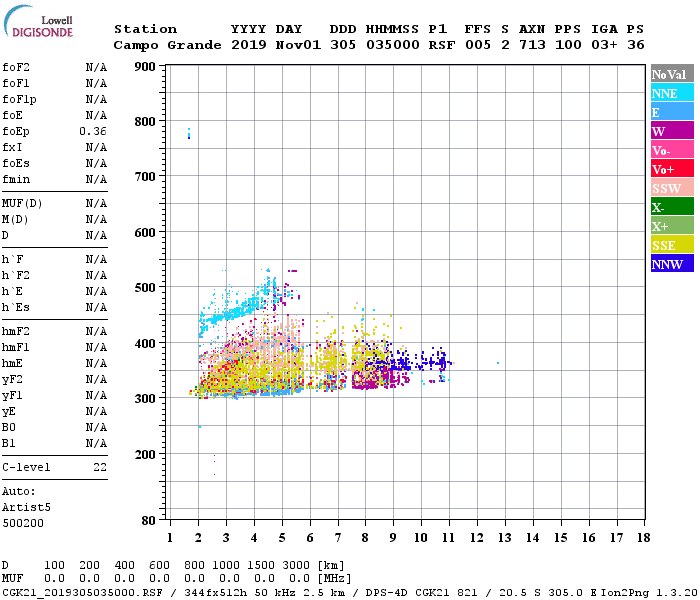Click the IGA value 03+
Viewport: 700px width, 600px height.
pyautogui.click(x=604, y=45)
